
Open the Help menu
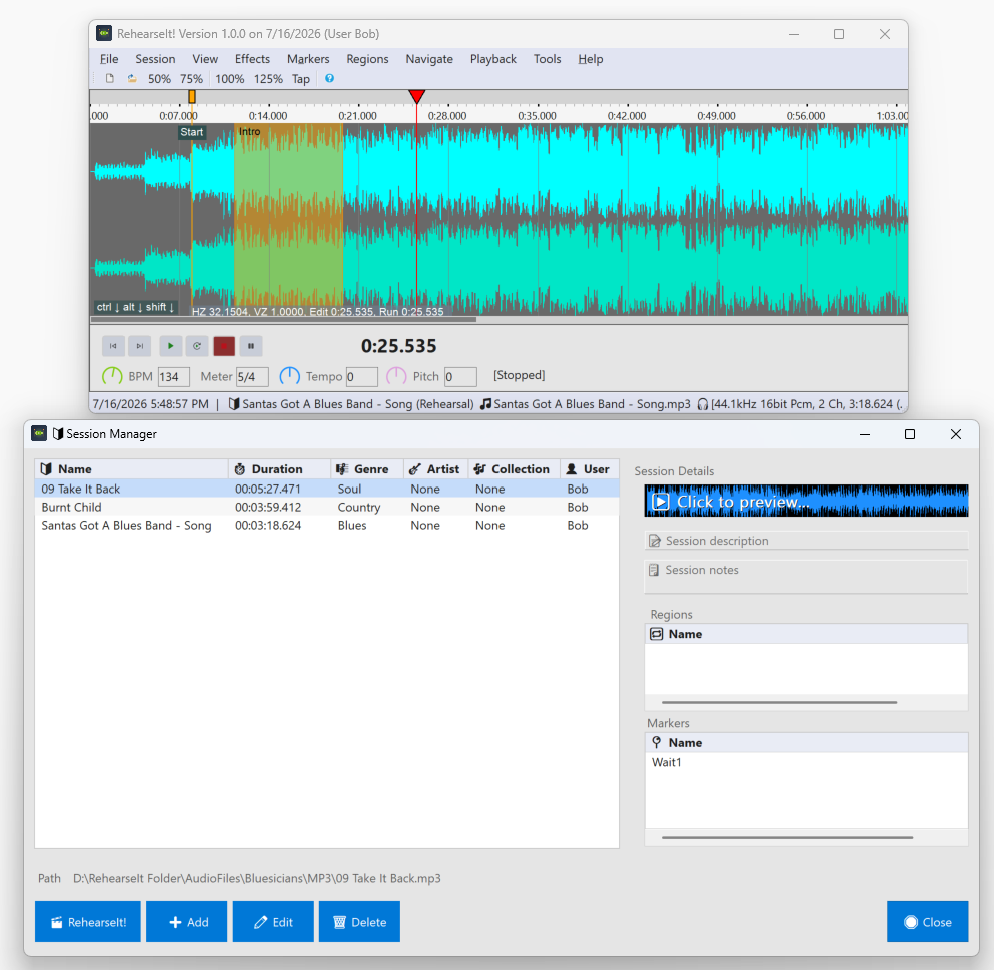tap(591, 59)
